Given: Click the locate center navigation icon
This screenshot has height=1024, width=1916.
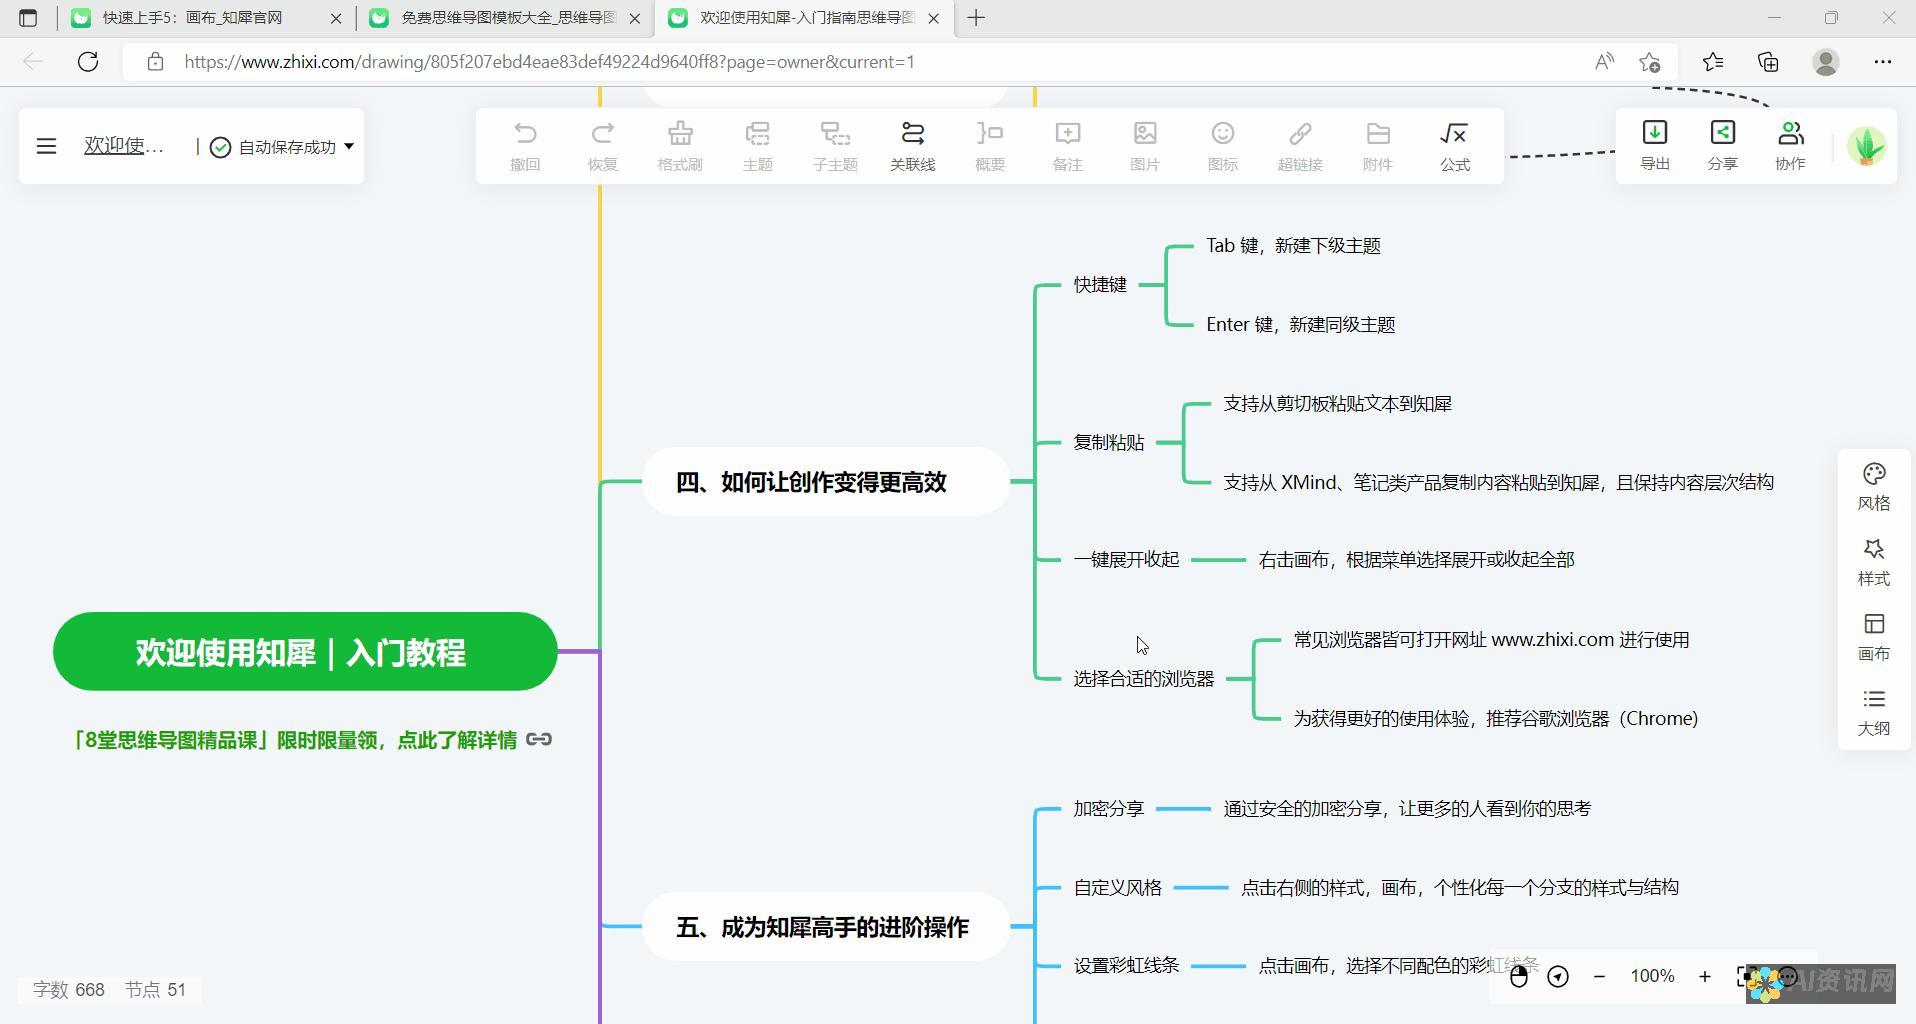Looking at the screenshot, I should [1558, 976].
